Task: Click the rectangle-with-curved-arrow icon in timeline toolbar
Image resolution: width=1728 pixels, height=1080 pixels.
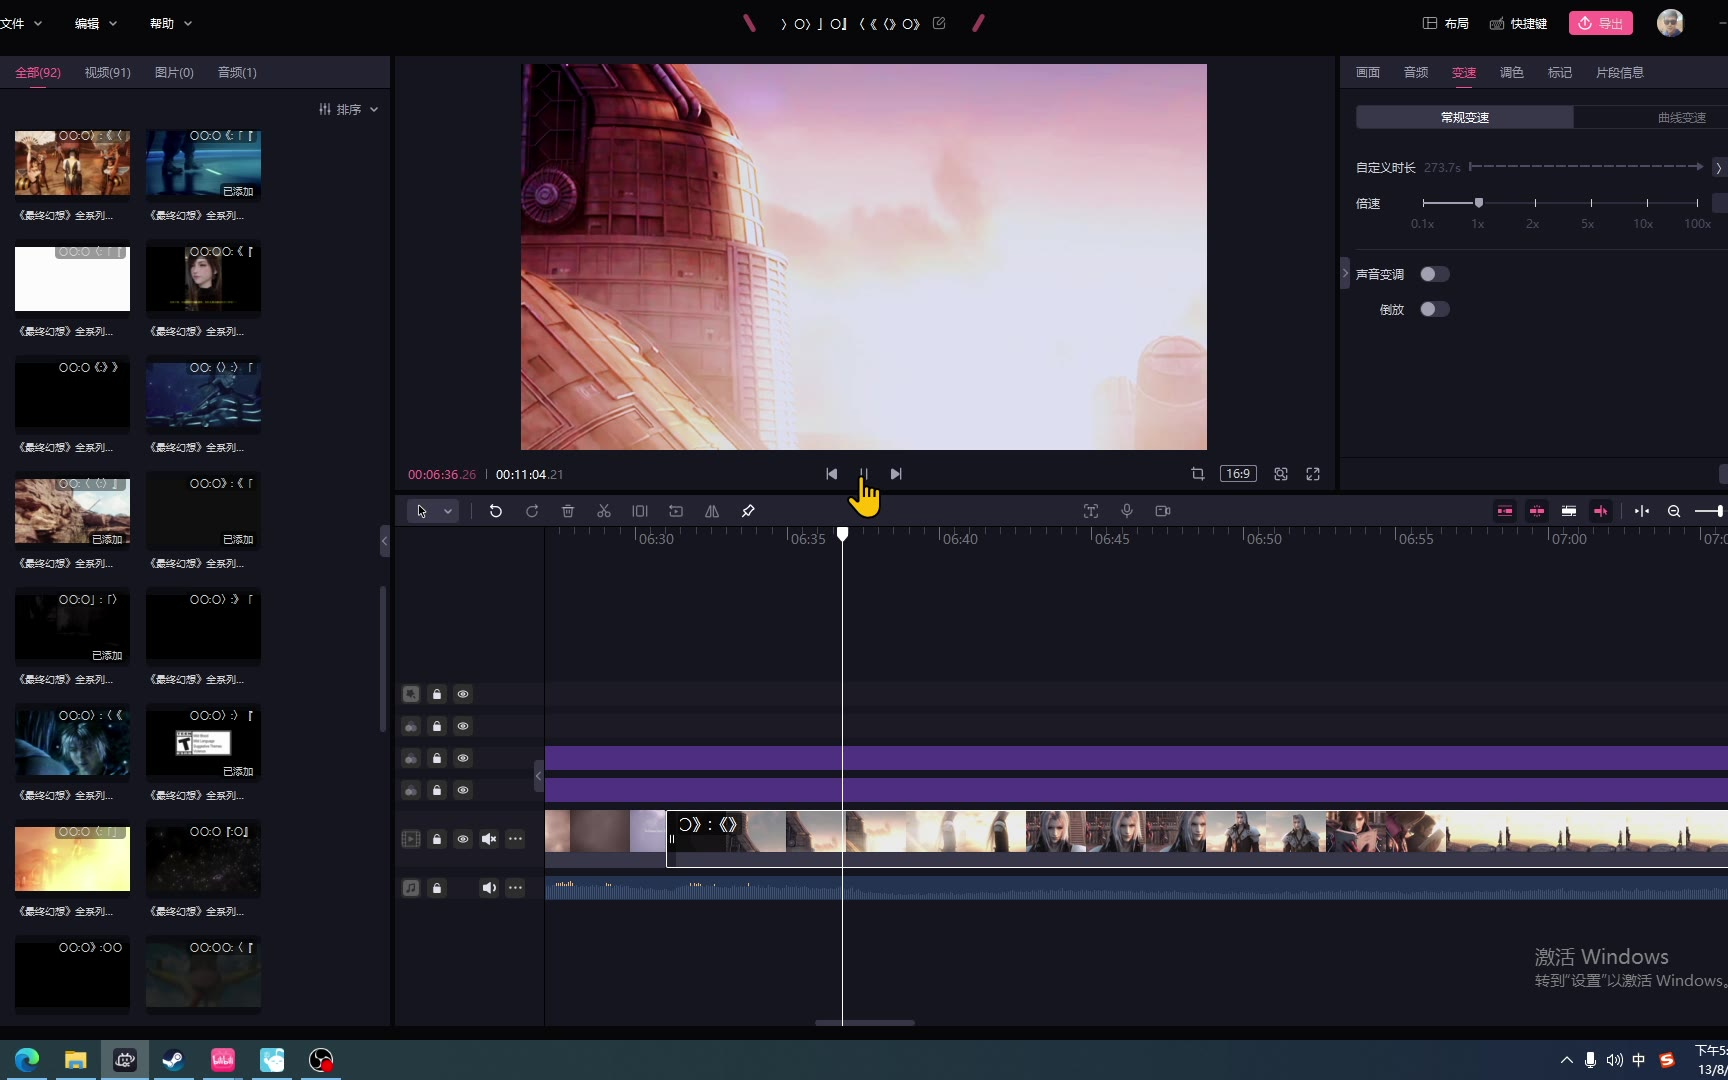Action: [x=676, y=511]
